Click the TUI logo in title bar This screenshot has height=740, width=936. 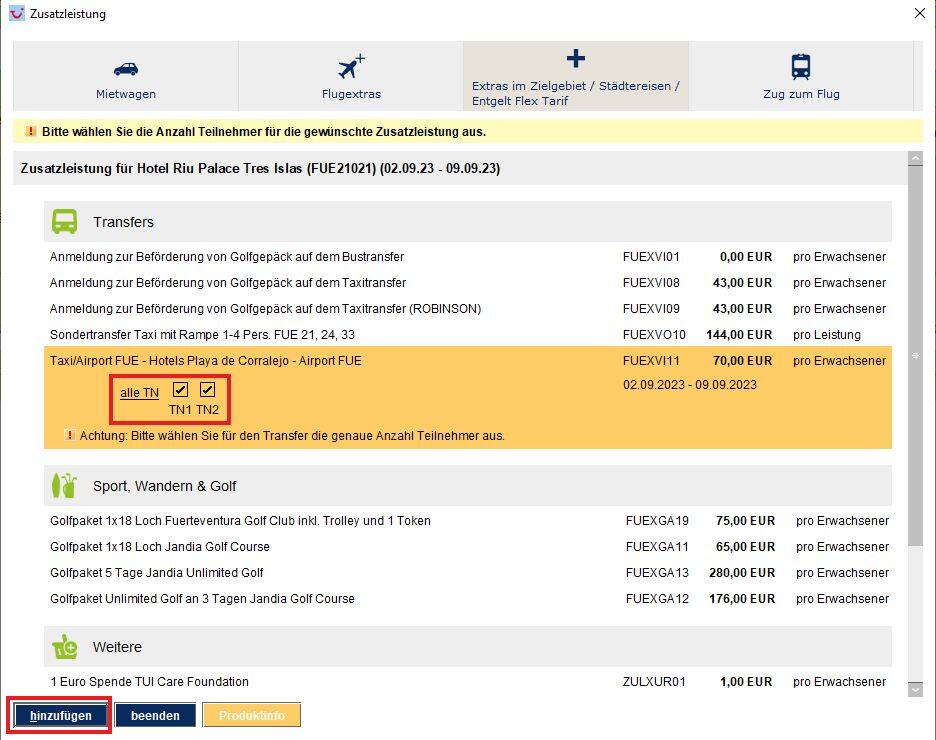17,14
